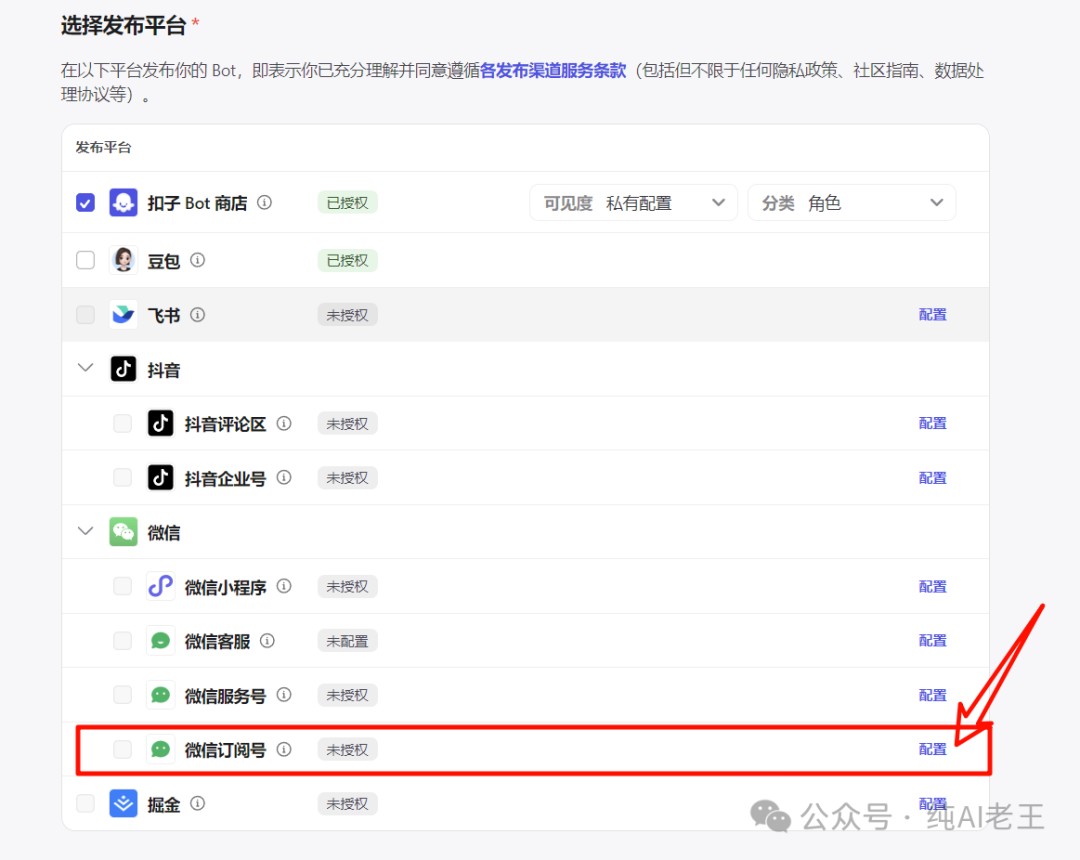Show info for 微信订阅号
Screen dimensions: 1080x860
point(284,749)
